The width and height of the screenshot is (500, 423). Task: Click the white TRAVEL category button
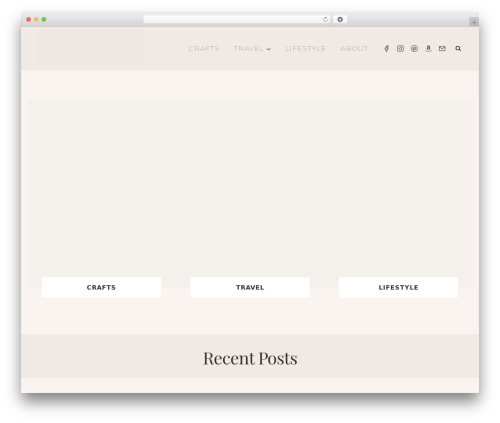point(250,287)
